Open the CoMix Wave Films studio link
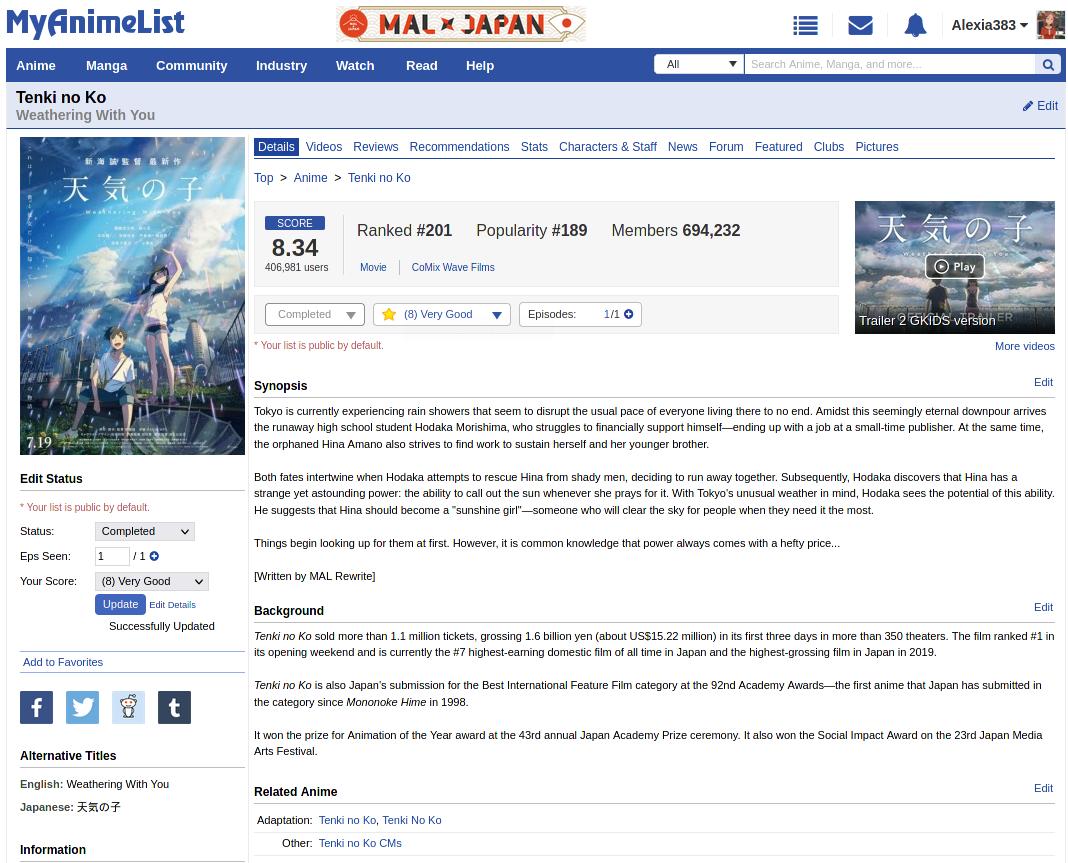1068x863 pixels. pos(453,268)
